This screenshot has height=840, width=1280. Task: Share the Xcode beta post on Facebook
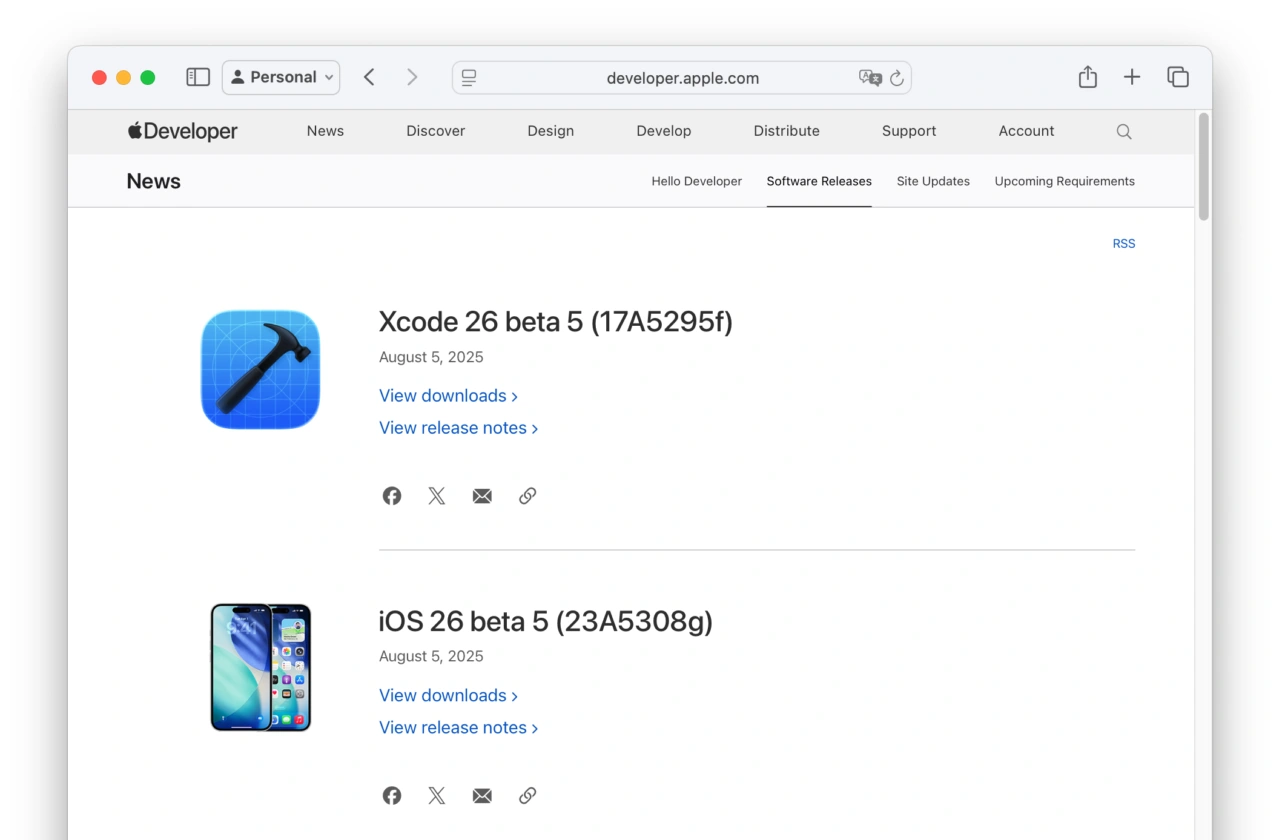(x=391, y=495)
